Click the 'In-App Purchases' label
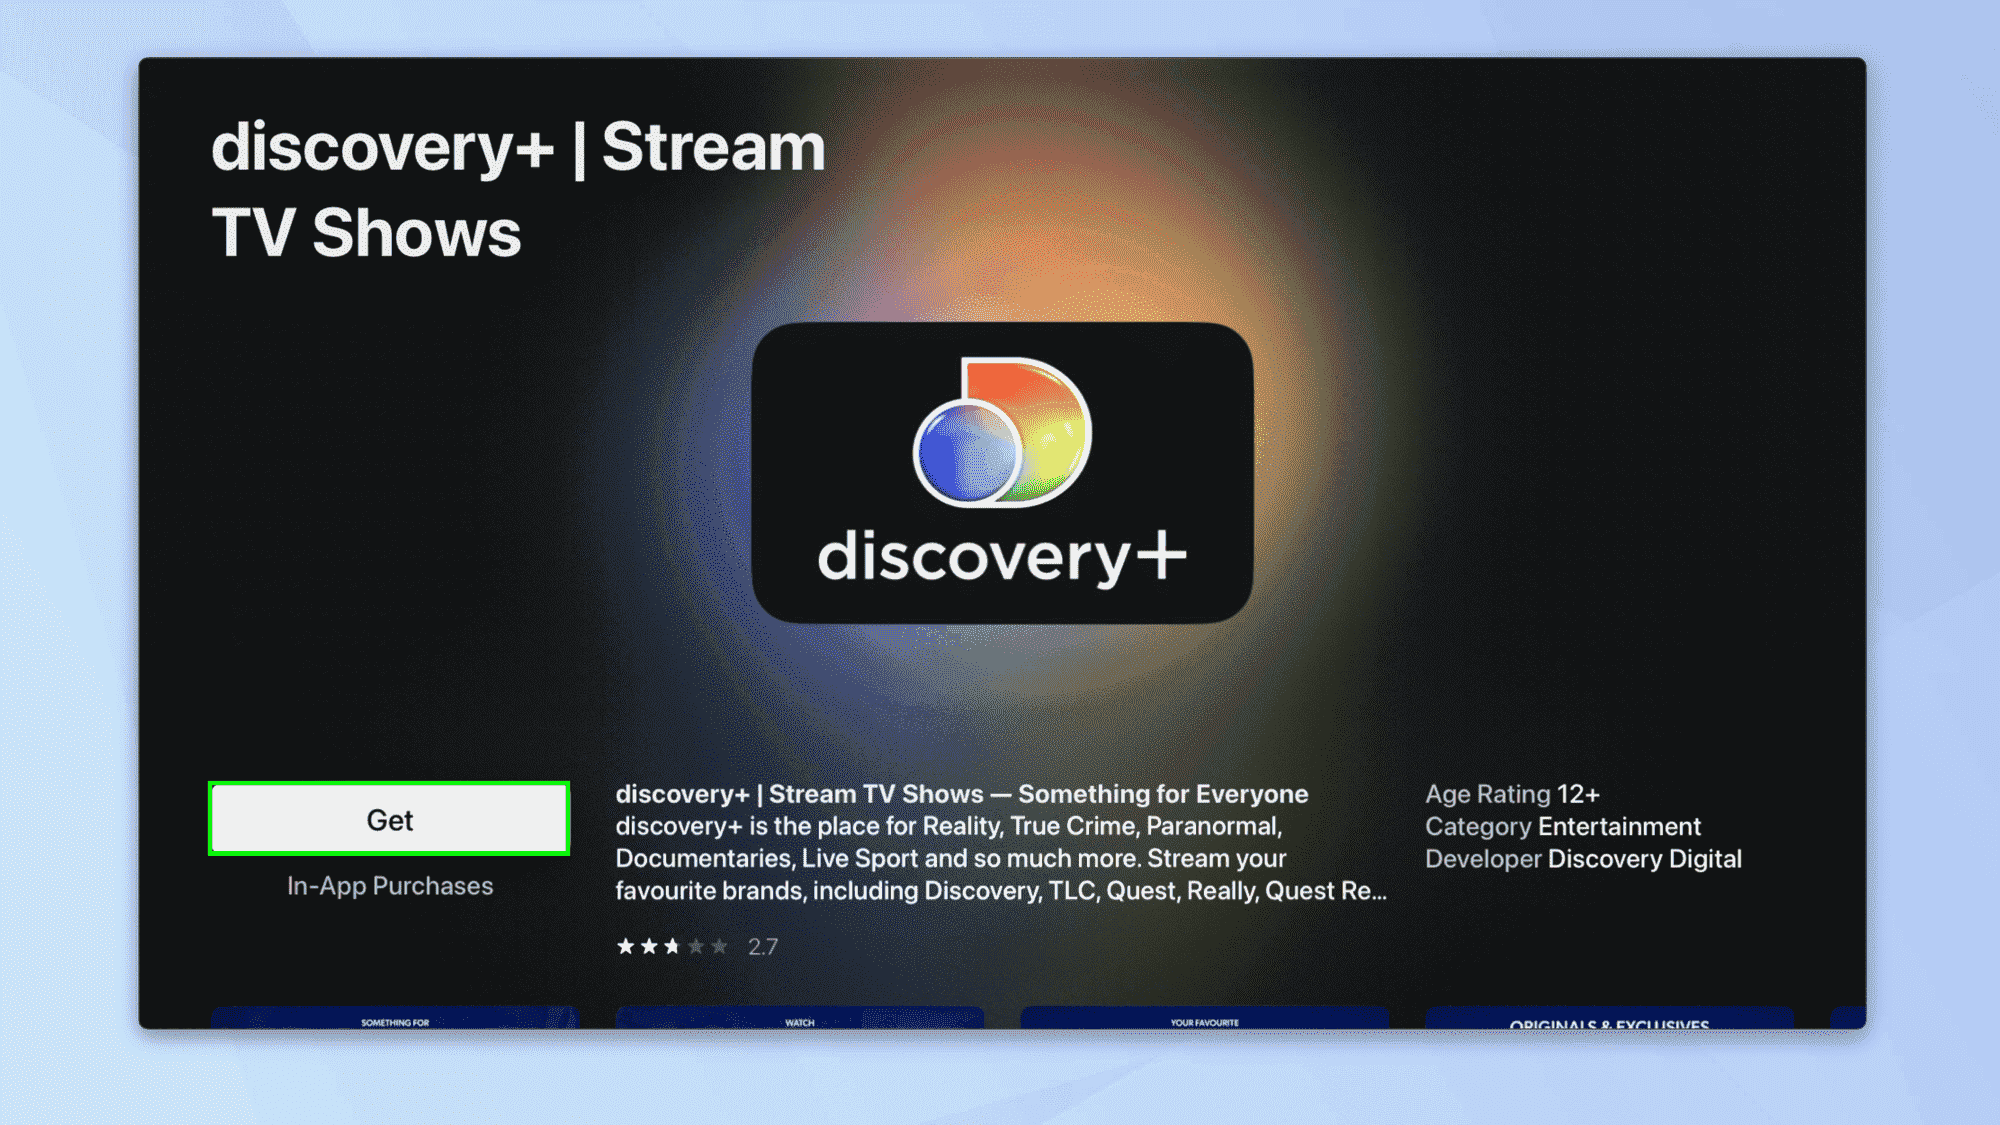2000x1125 pixels. [x=390, y=886]
